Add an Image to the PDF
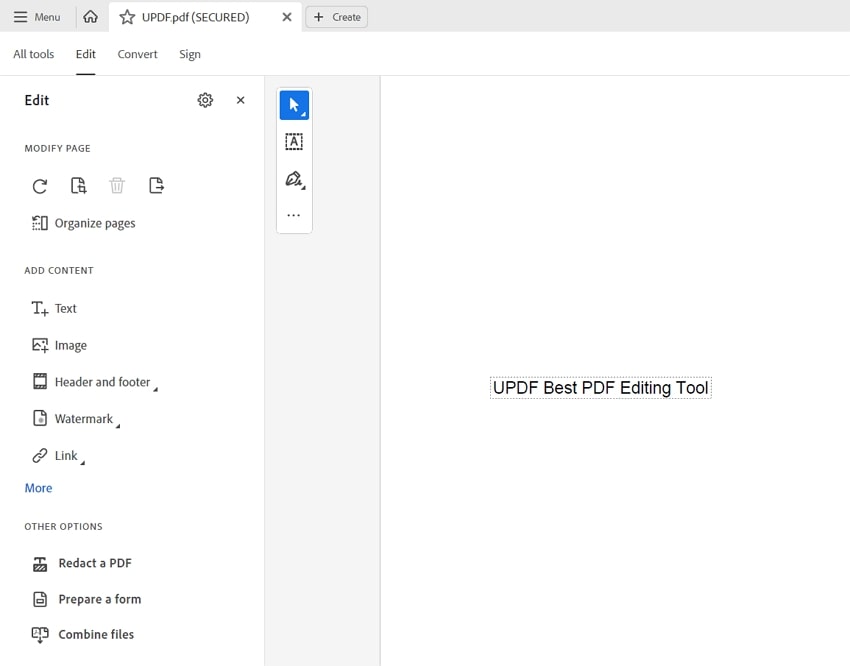Screen dimensions: 850x666 tap(59, 345)
